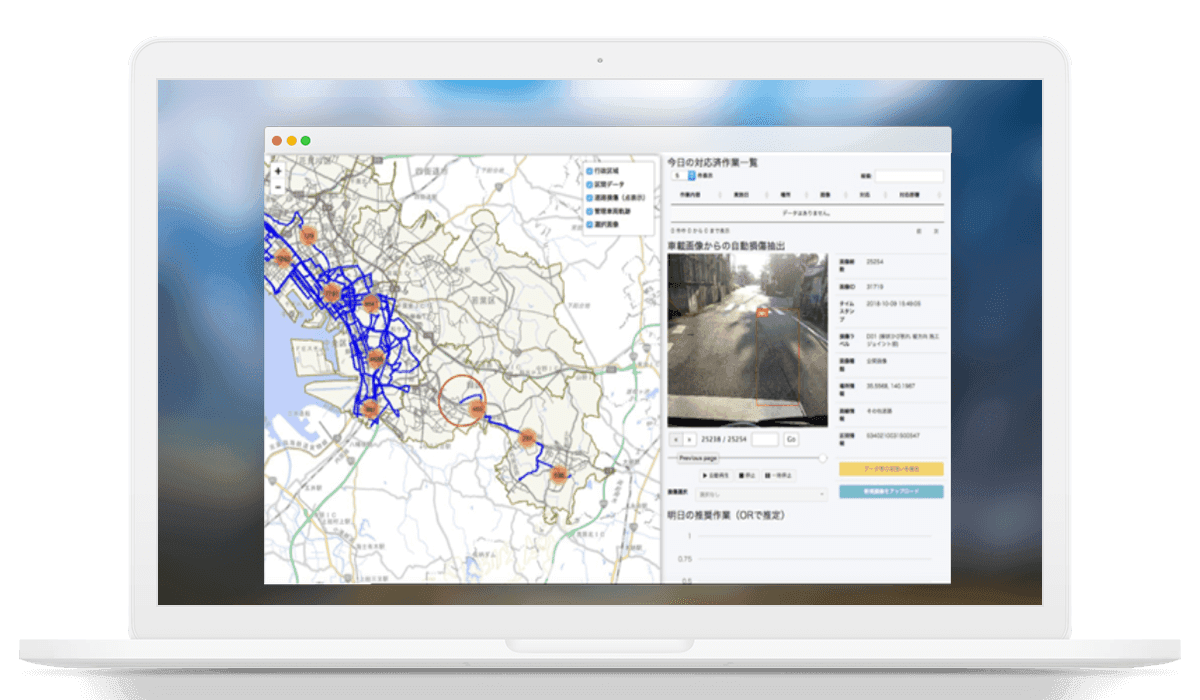Zoom out of the map with minus button
The height and width of the screenshot is (700, 1200).
click(x=277, y=186)
